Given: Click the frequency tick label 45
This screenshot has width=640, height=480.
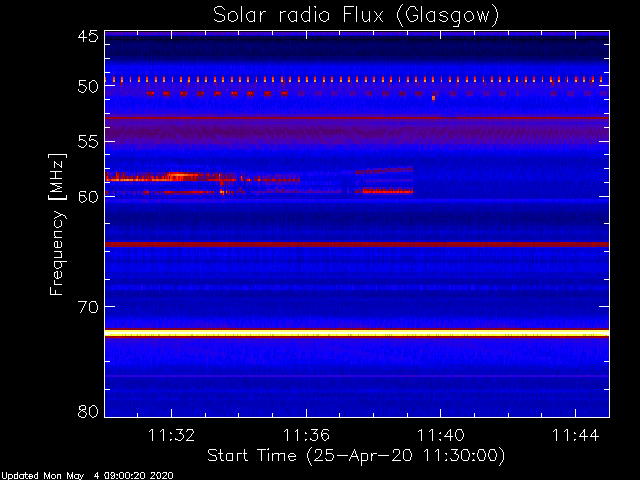Looking at the screenshot, I should [x=88, y=37].
